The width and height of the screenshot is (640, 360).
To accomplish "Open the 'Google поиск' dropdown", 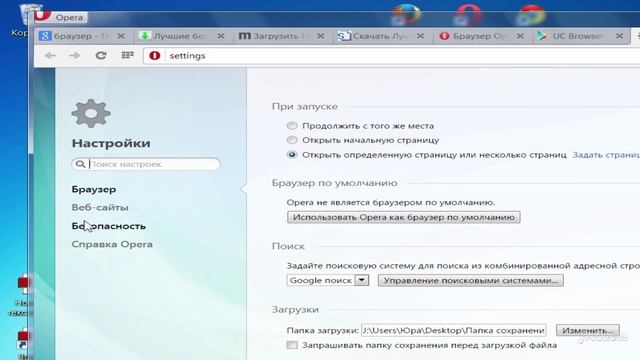I will click(x=328, y=280).
